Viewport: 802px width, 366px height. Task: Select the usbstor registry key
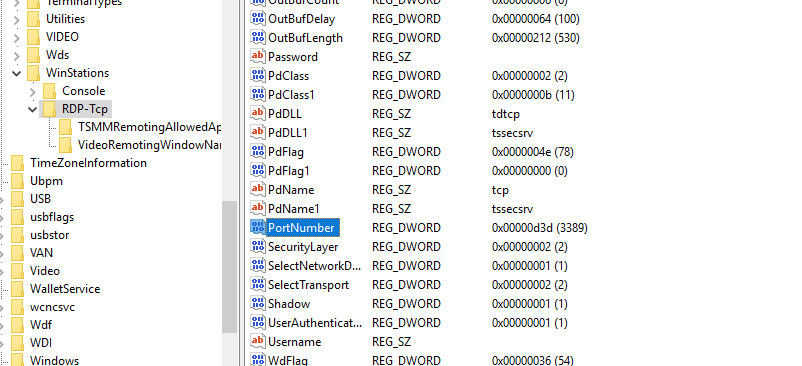pos(50,235)
